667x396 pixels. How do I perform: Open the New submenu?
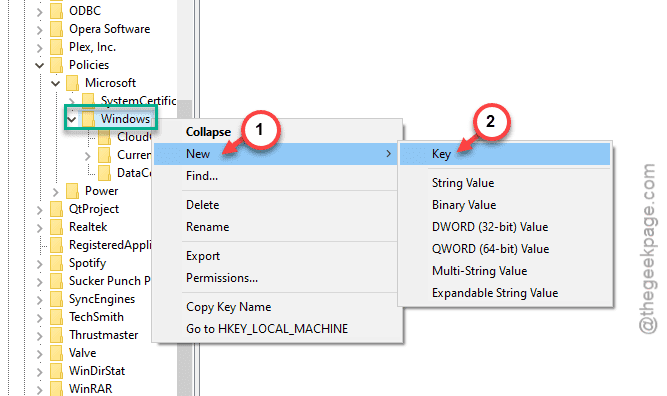[276, 154]
